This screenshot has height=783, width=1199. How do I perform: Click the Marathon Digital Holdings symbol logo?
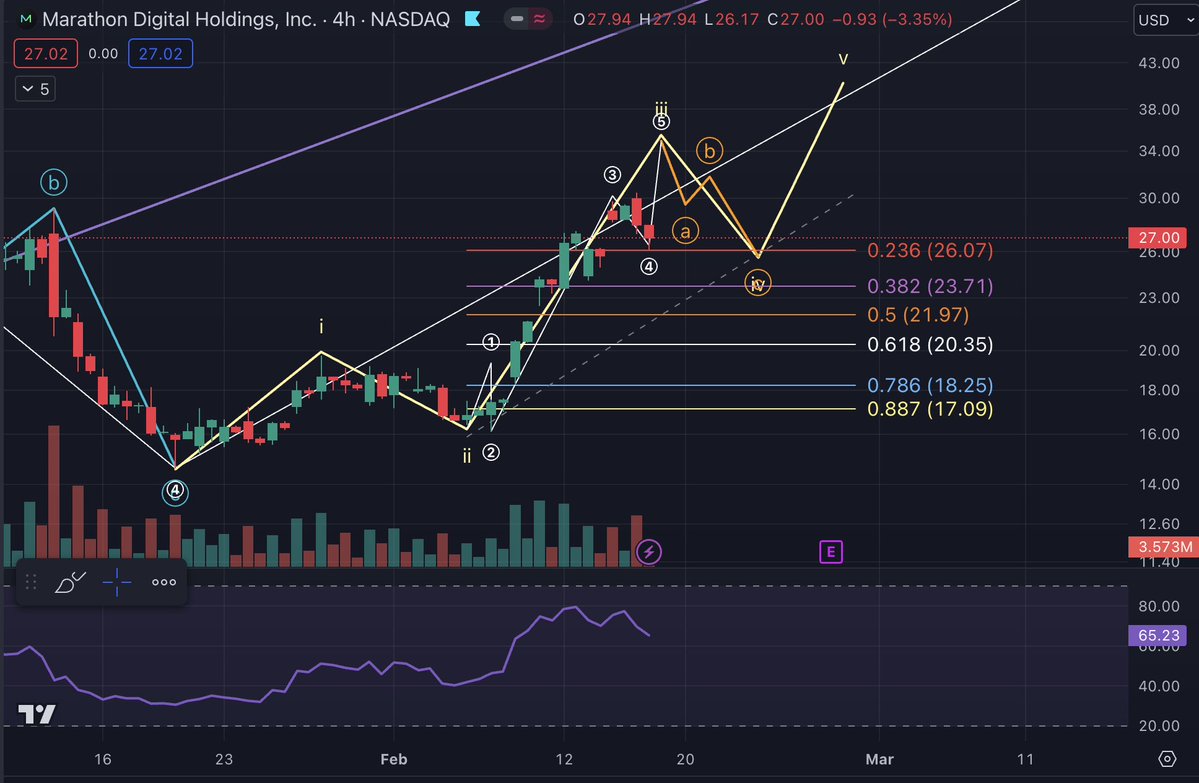[x=26, y=19]
